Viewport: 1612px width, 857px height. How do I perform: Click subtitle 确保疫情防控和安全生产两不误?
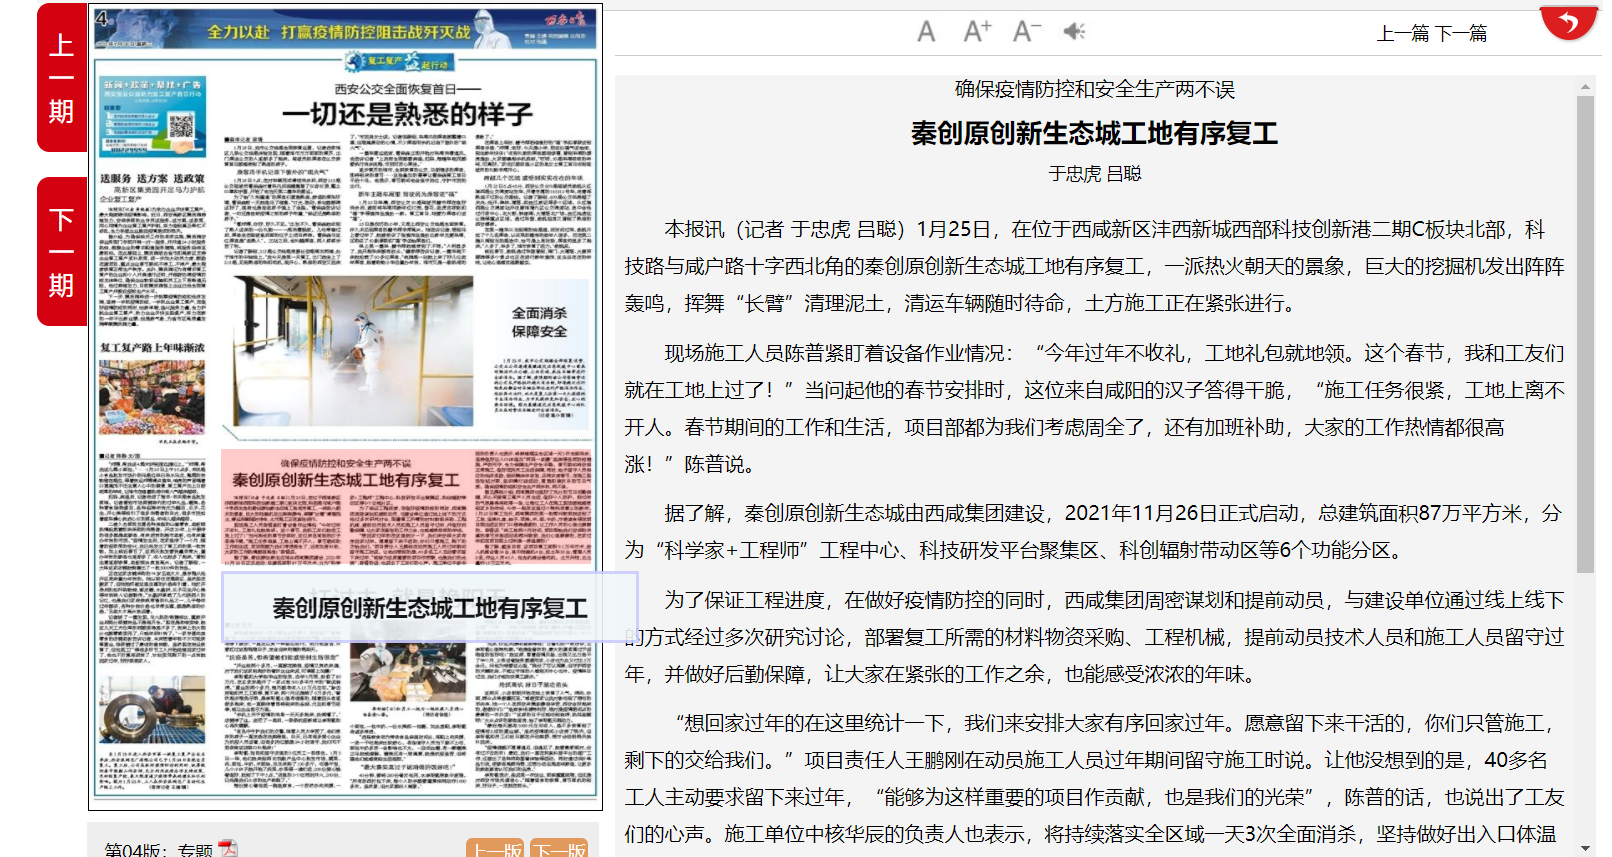(x=1094, y=90)
